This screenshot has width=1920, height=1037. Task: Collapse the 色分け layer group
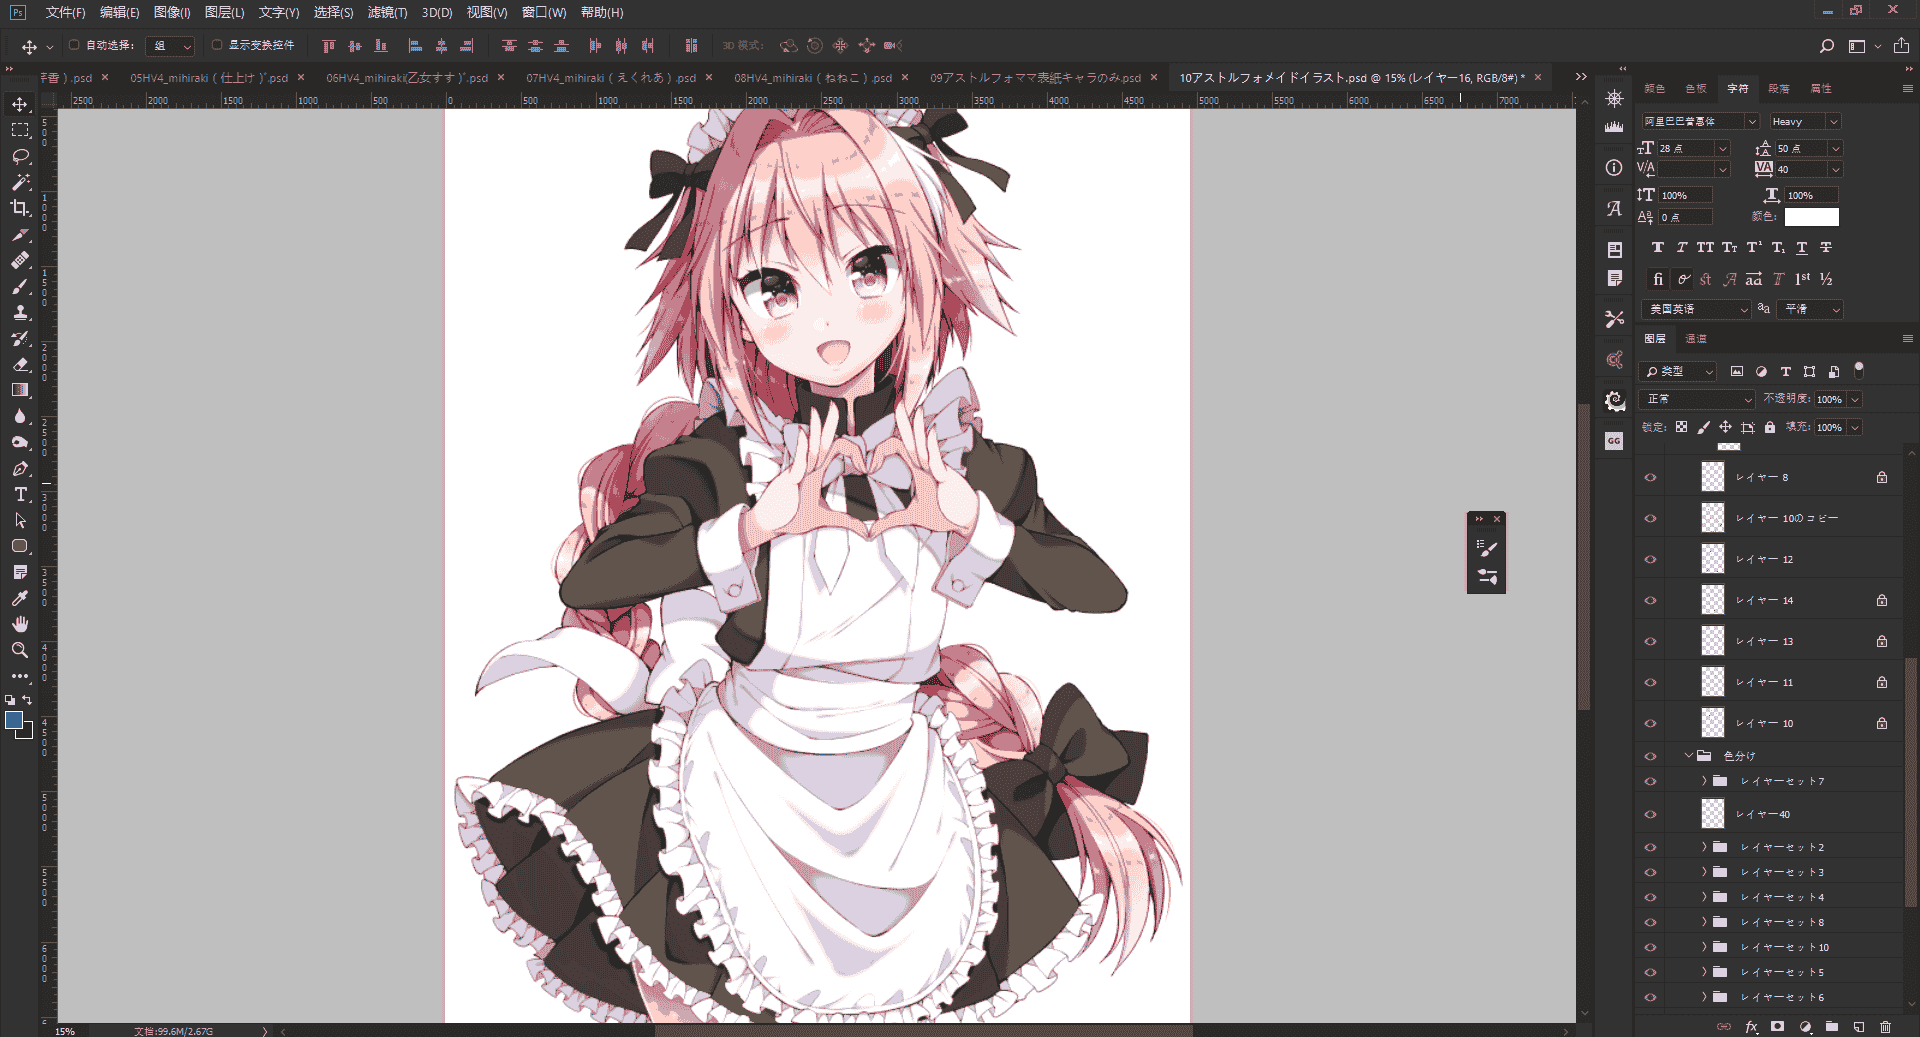(x=1689, y=756)
